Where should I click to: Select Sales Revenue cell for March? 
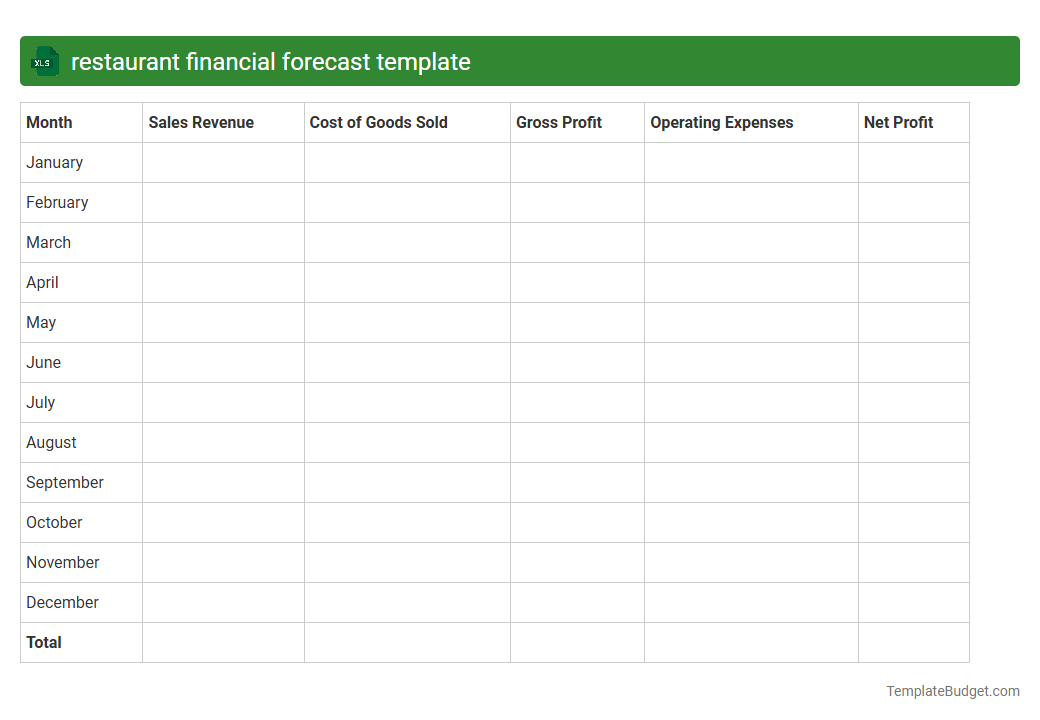tap(222, 242)
